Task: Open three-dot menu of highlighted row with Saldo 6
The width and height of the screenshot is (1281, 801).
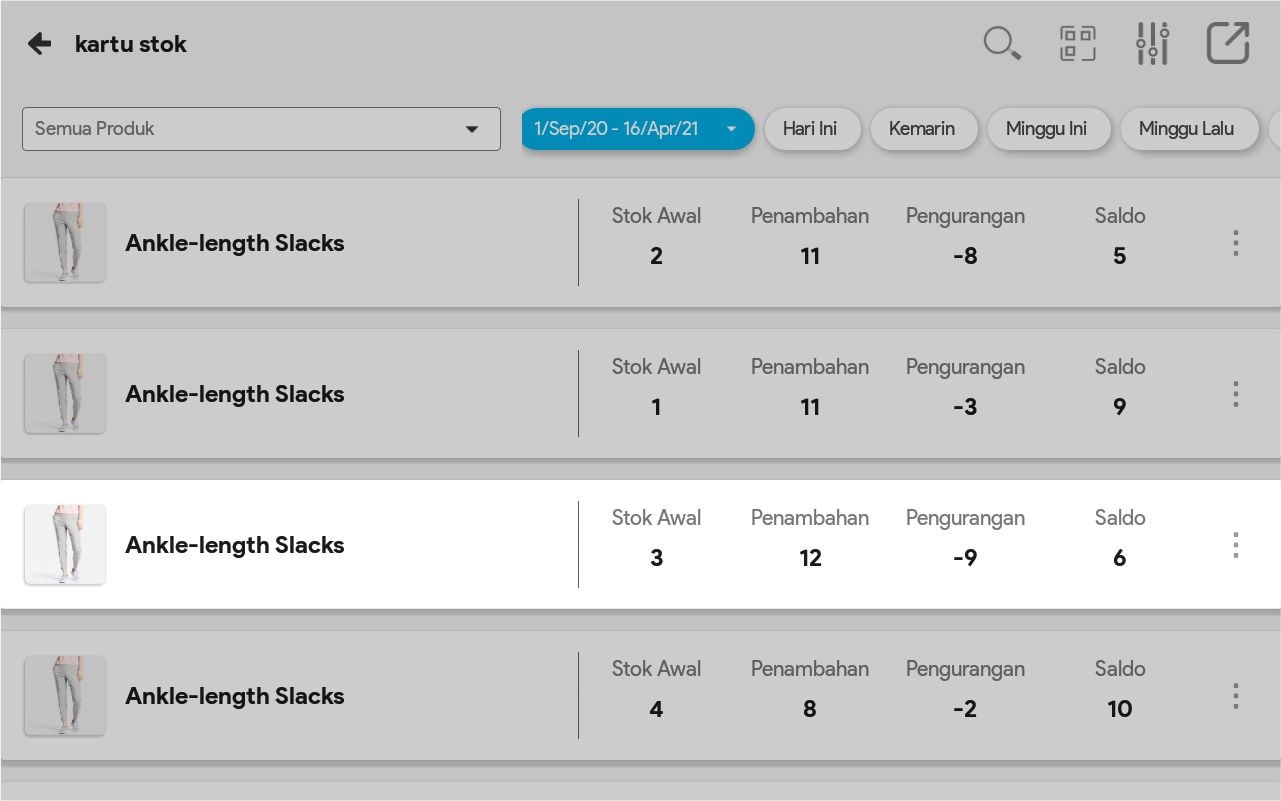Action: click(x=1236, y=545)
